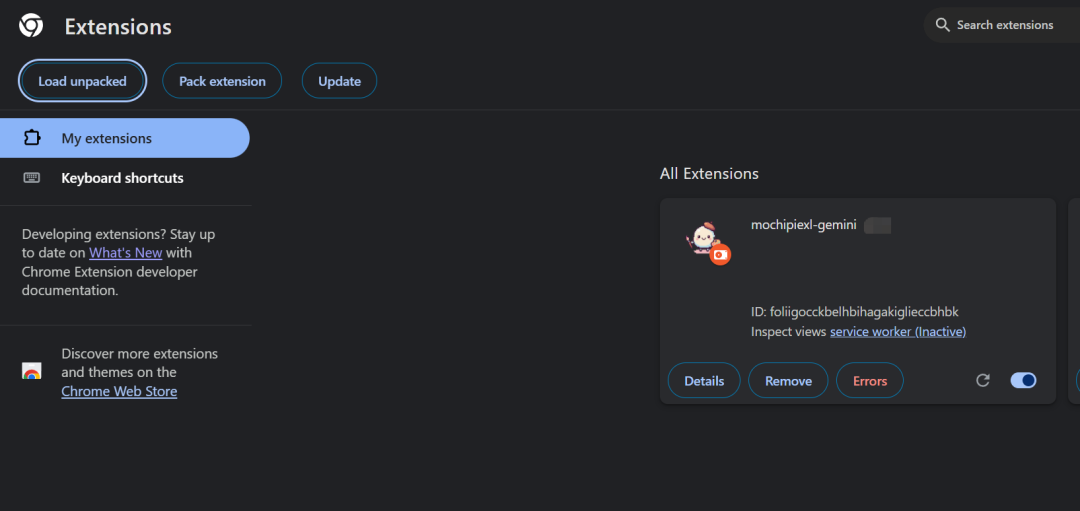Select the My extensions label in the sidebar
Image resolution: width=1080 pixels, height=511 pixels.
tap(107, 138)
